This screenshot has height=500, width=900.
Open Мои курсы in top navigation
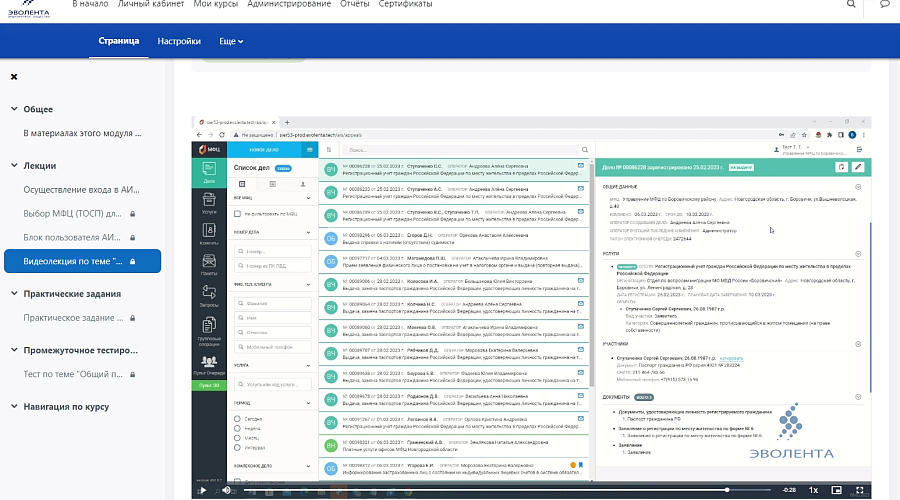click(x=216, y=4)
